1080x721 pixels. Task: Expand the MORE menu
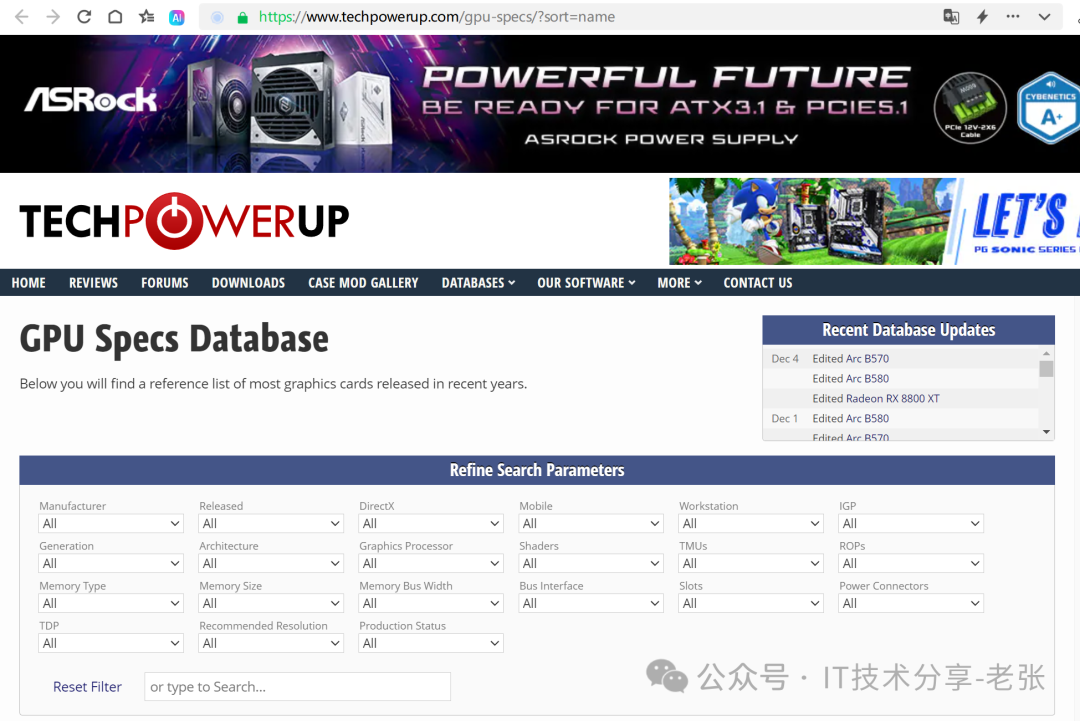pos(679,283)
